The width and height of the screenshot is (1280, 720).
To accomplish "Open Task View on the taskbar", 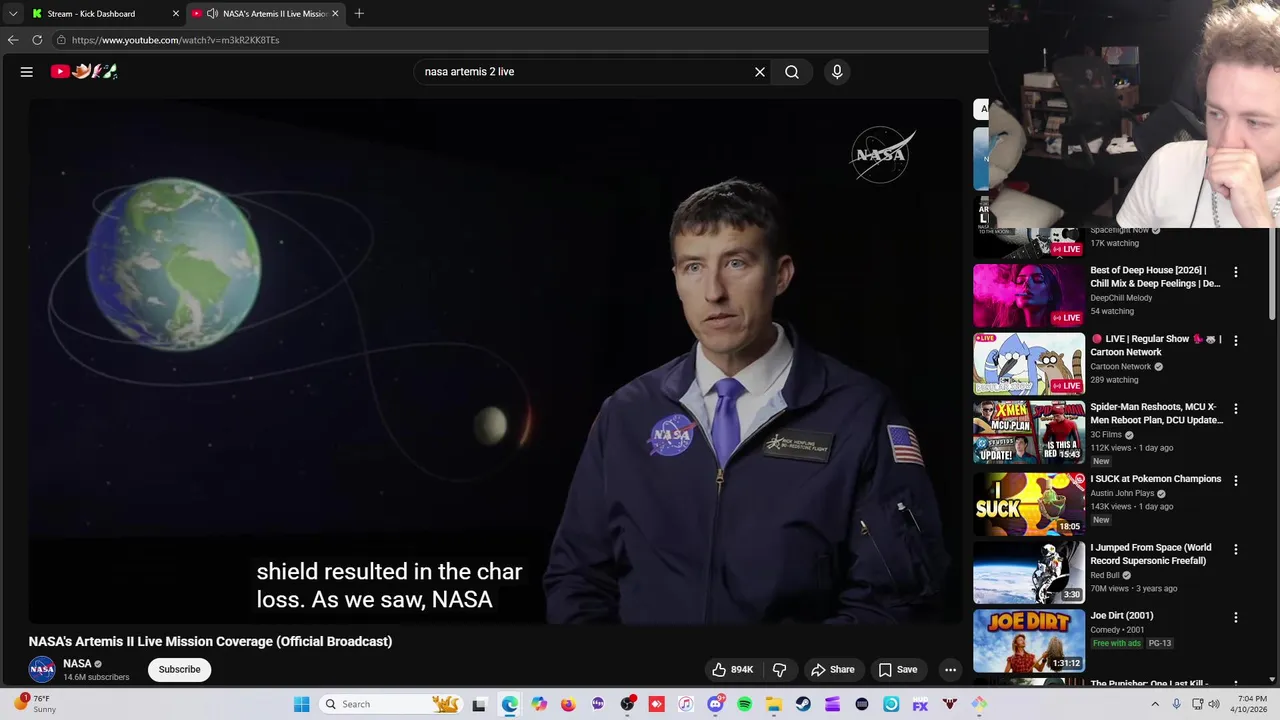I will pyautogui.click(x=479, y=704).
